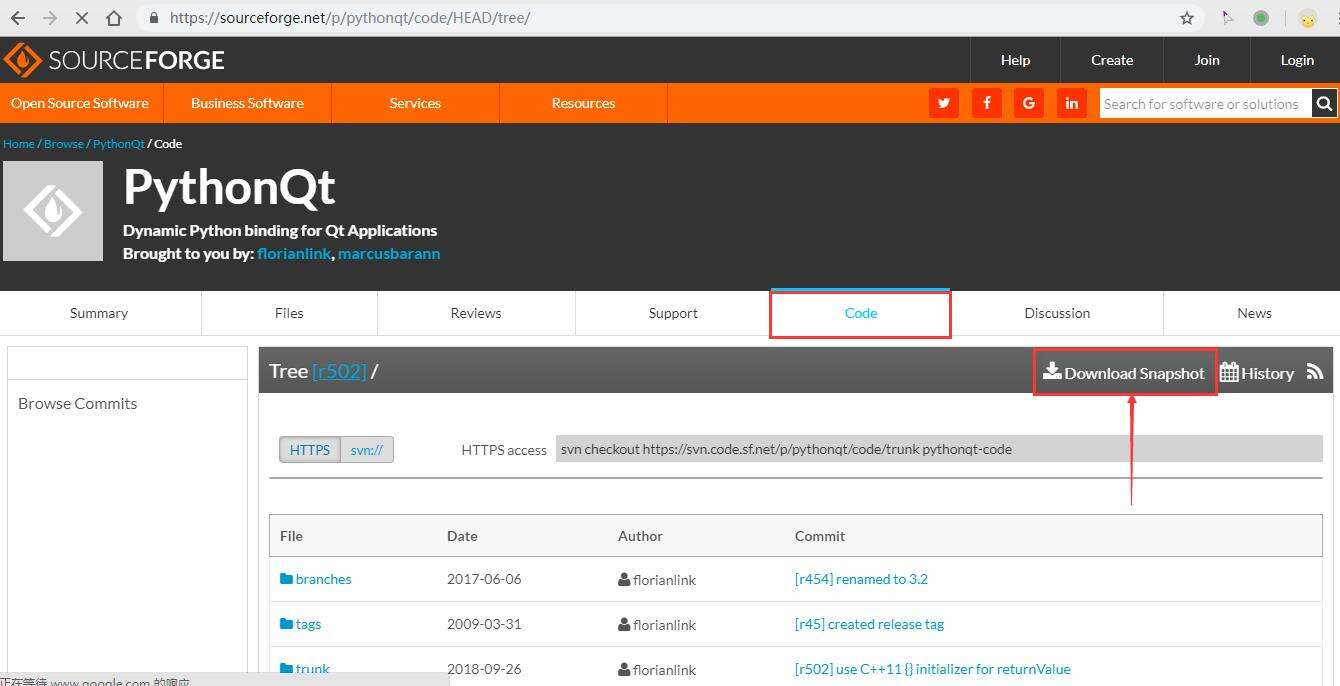Click the File column header
The image size is (1340, 686).
pyautogui.click(x=291, y=536)
